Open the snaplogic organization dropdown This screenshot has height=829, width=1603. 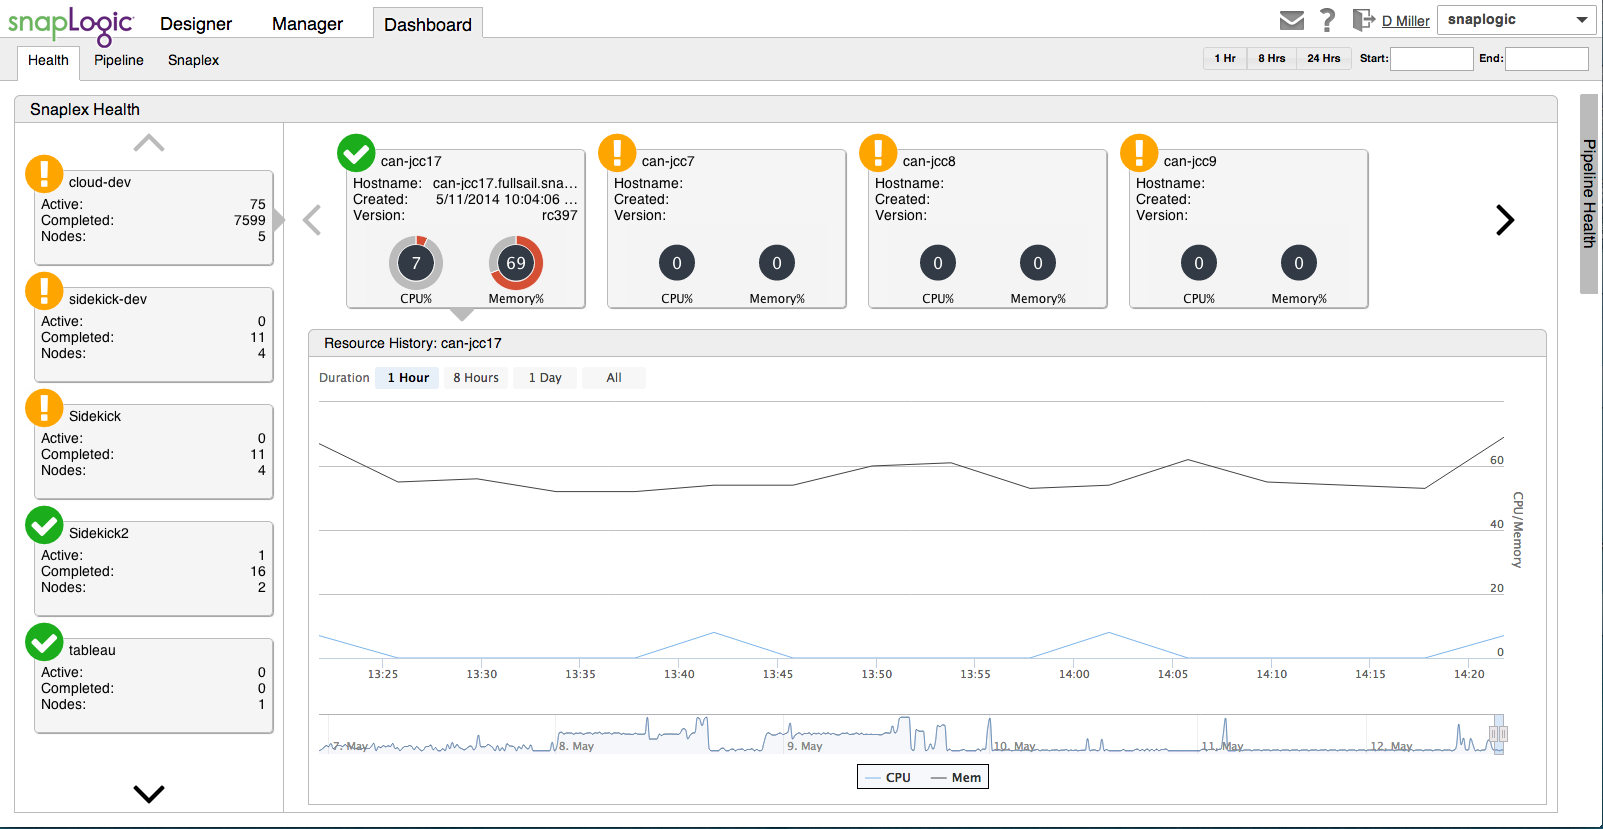1516,20
